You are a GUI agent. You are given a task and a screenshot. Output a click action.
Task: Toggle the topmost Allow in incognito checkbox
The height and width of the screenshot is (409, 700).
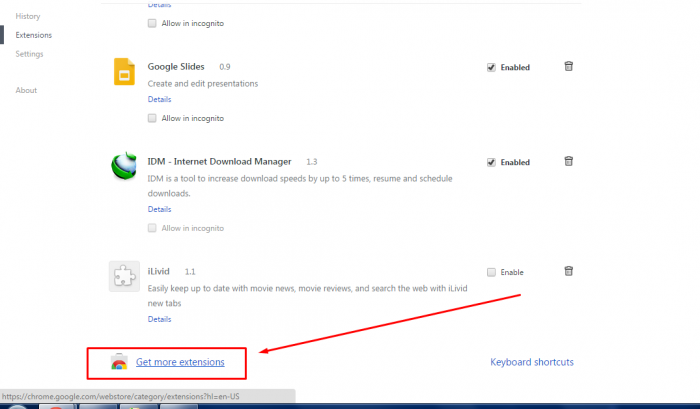152,23
